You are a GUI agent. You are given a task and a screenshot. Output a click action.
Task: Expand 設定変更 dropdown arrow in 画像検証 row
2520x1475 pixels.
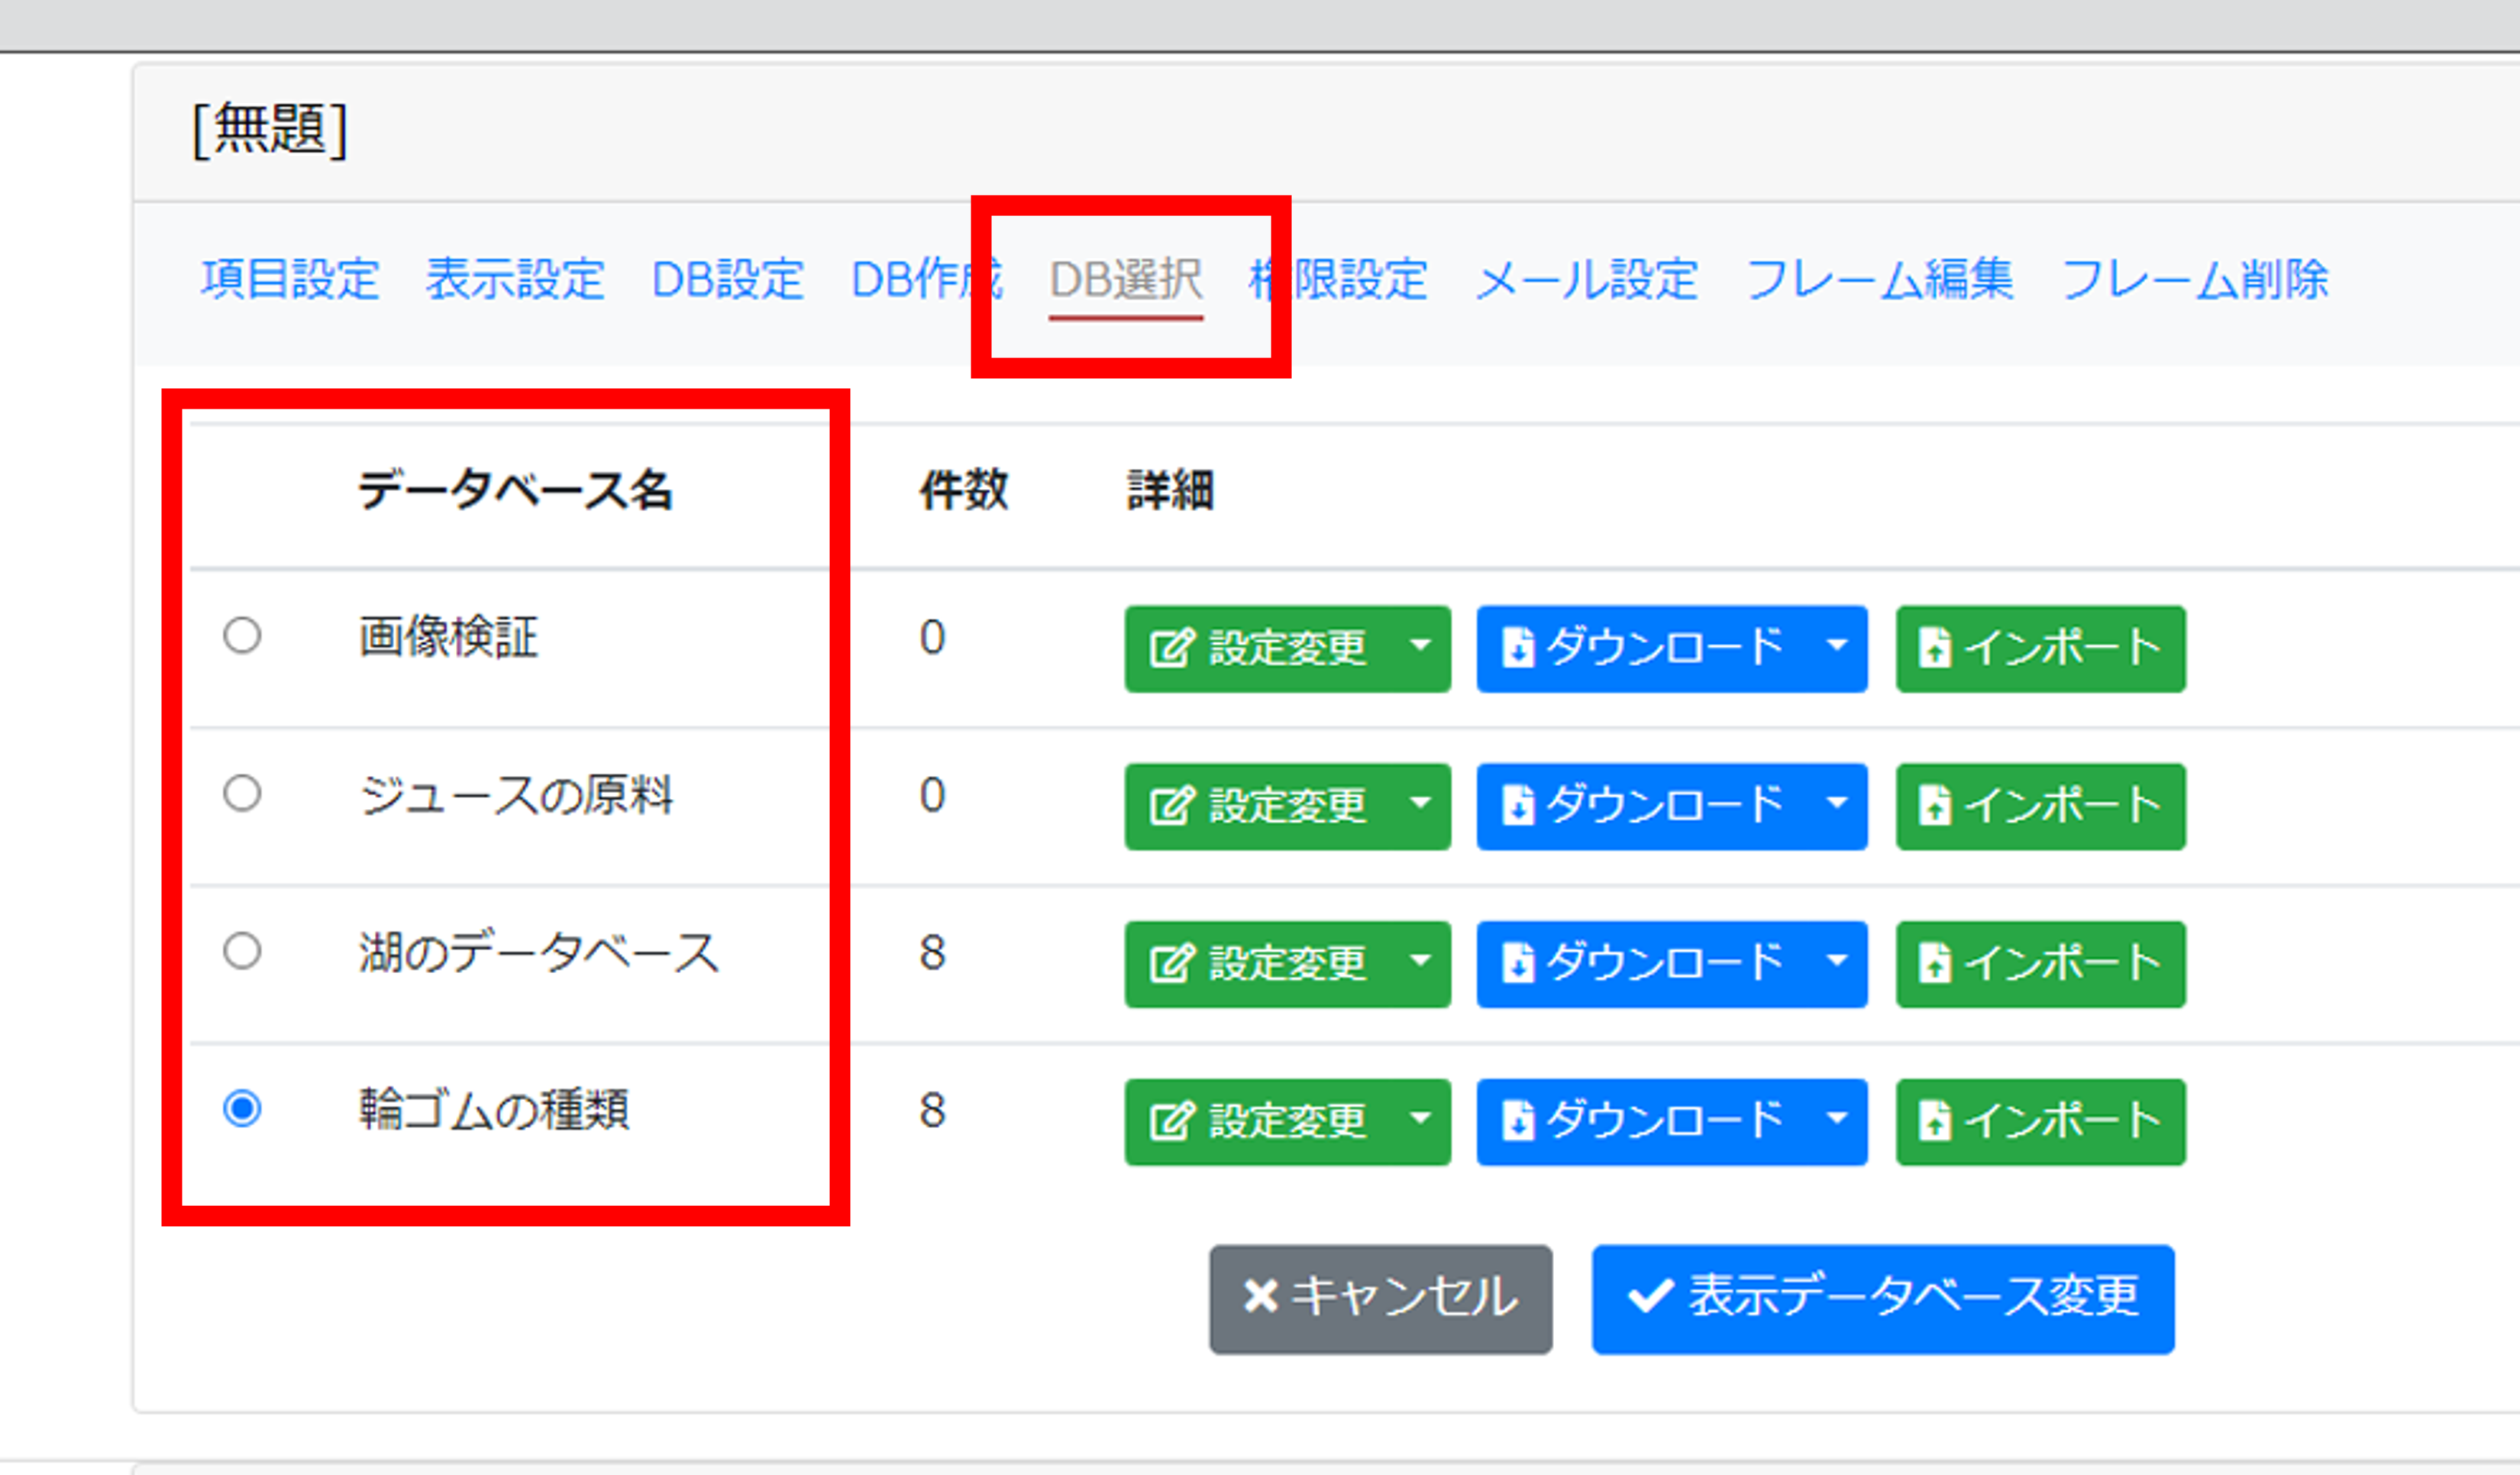coord(1421,648)
